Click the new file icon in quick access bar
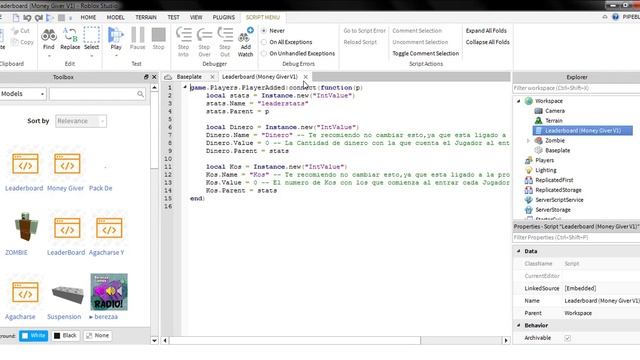 [x=16, y=18]
